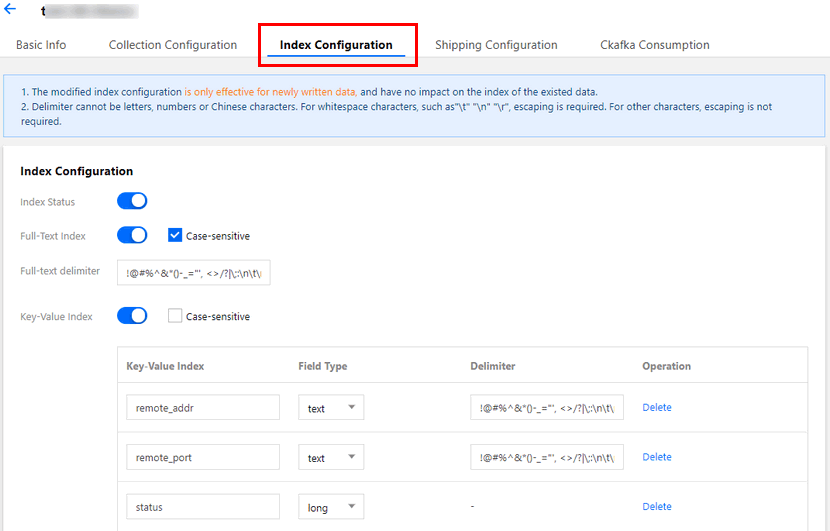Edit the remote_addr key name field
Viewport: 830px width, 531px height.
coord(203,408)
